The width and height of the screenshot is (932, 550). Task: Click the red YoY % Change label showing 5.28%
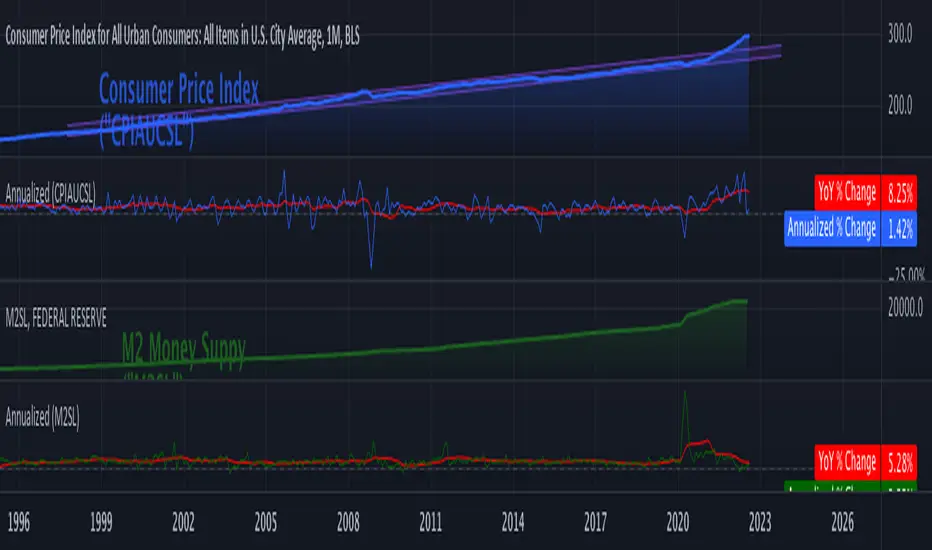[x=845, y=462]
